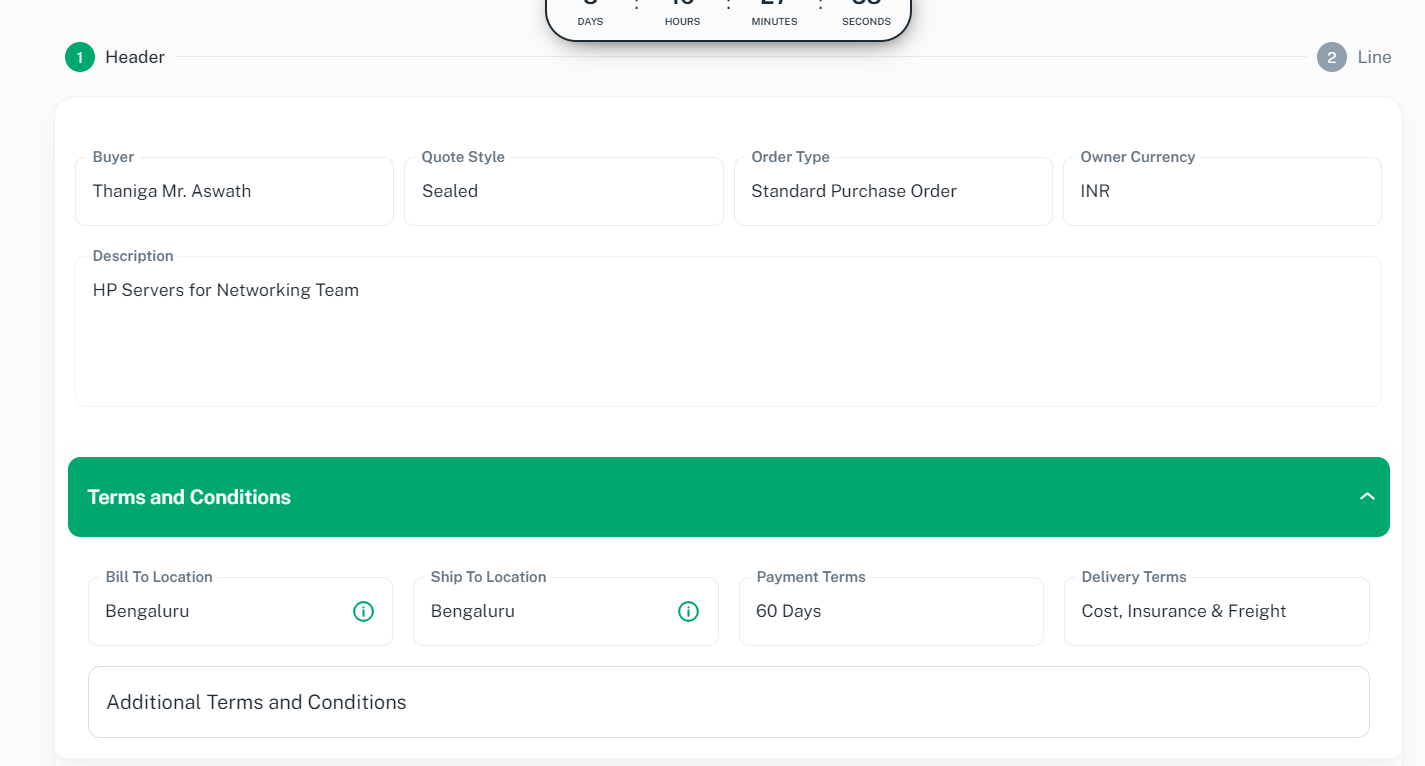Click the step 2 gray circle icon
The height and width of the screenshot is (766, 1425).
1331,57
